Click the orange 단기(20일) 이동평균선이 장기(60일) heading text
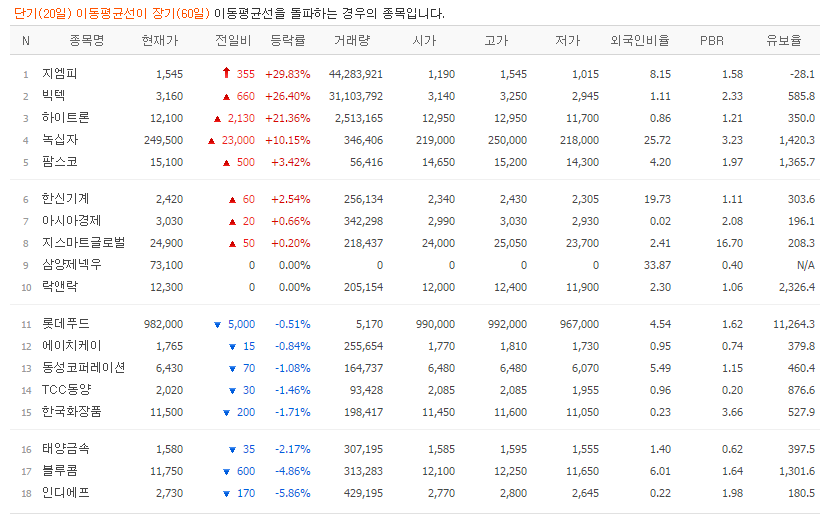 (x=112, y=13)
